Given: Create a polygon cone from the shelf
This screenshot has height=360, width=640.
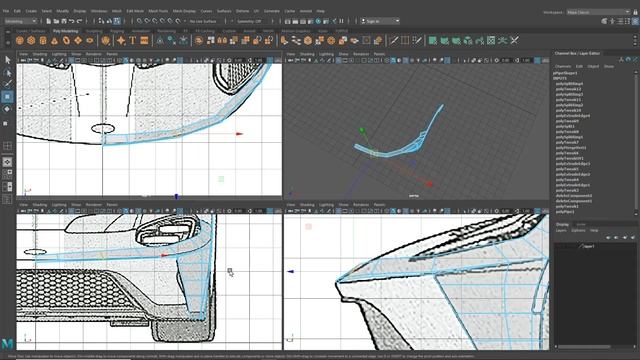Looking at the screenshot, I should 55,40.
